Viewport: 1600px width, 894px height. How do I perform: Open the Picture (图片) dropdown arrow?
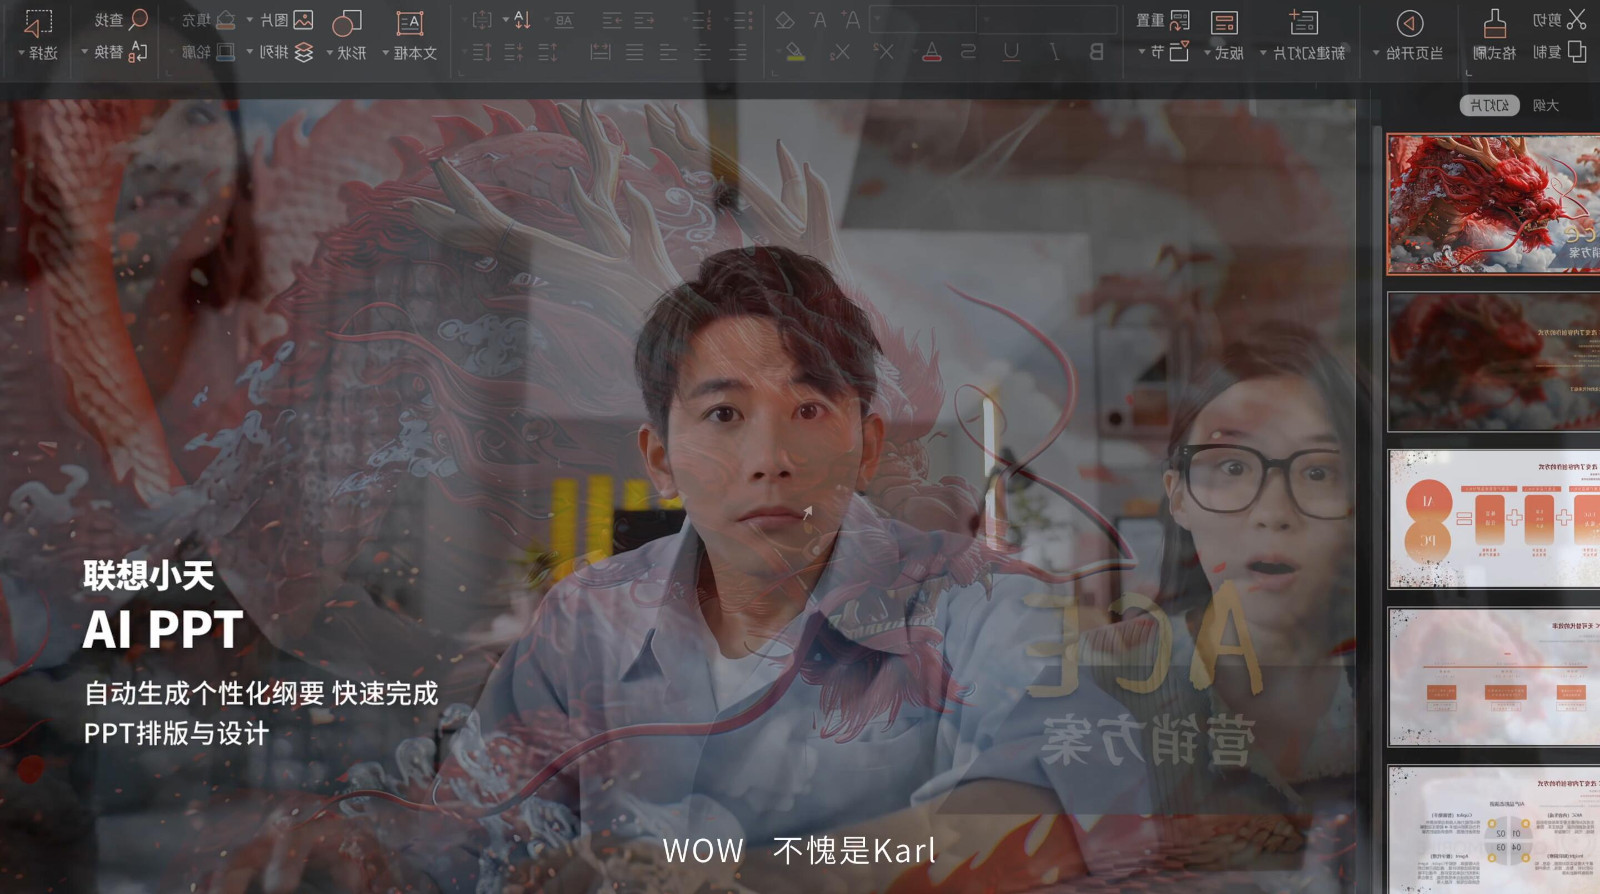pyautogui.click(x=250, y=20)
